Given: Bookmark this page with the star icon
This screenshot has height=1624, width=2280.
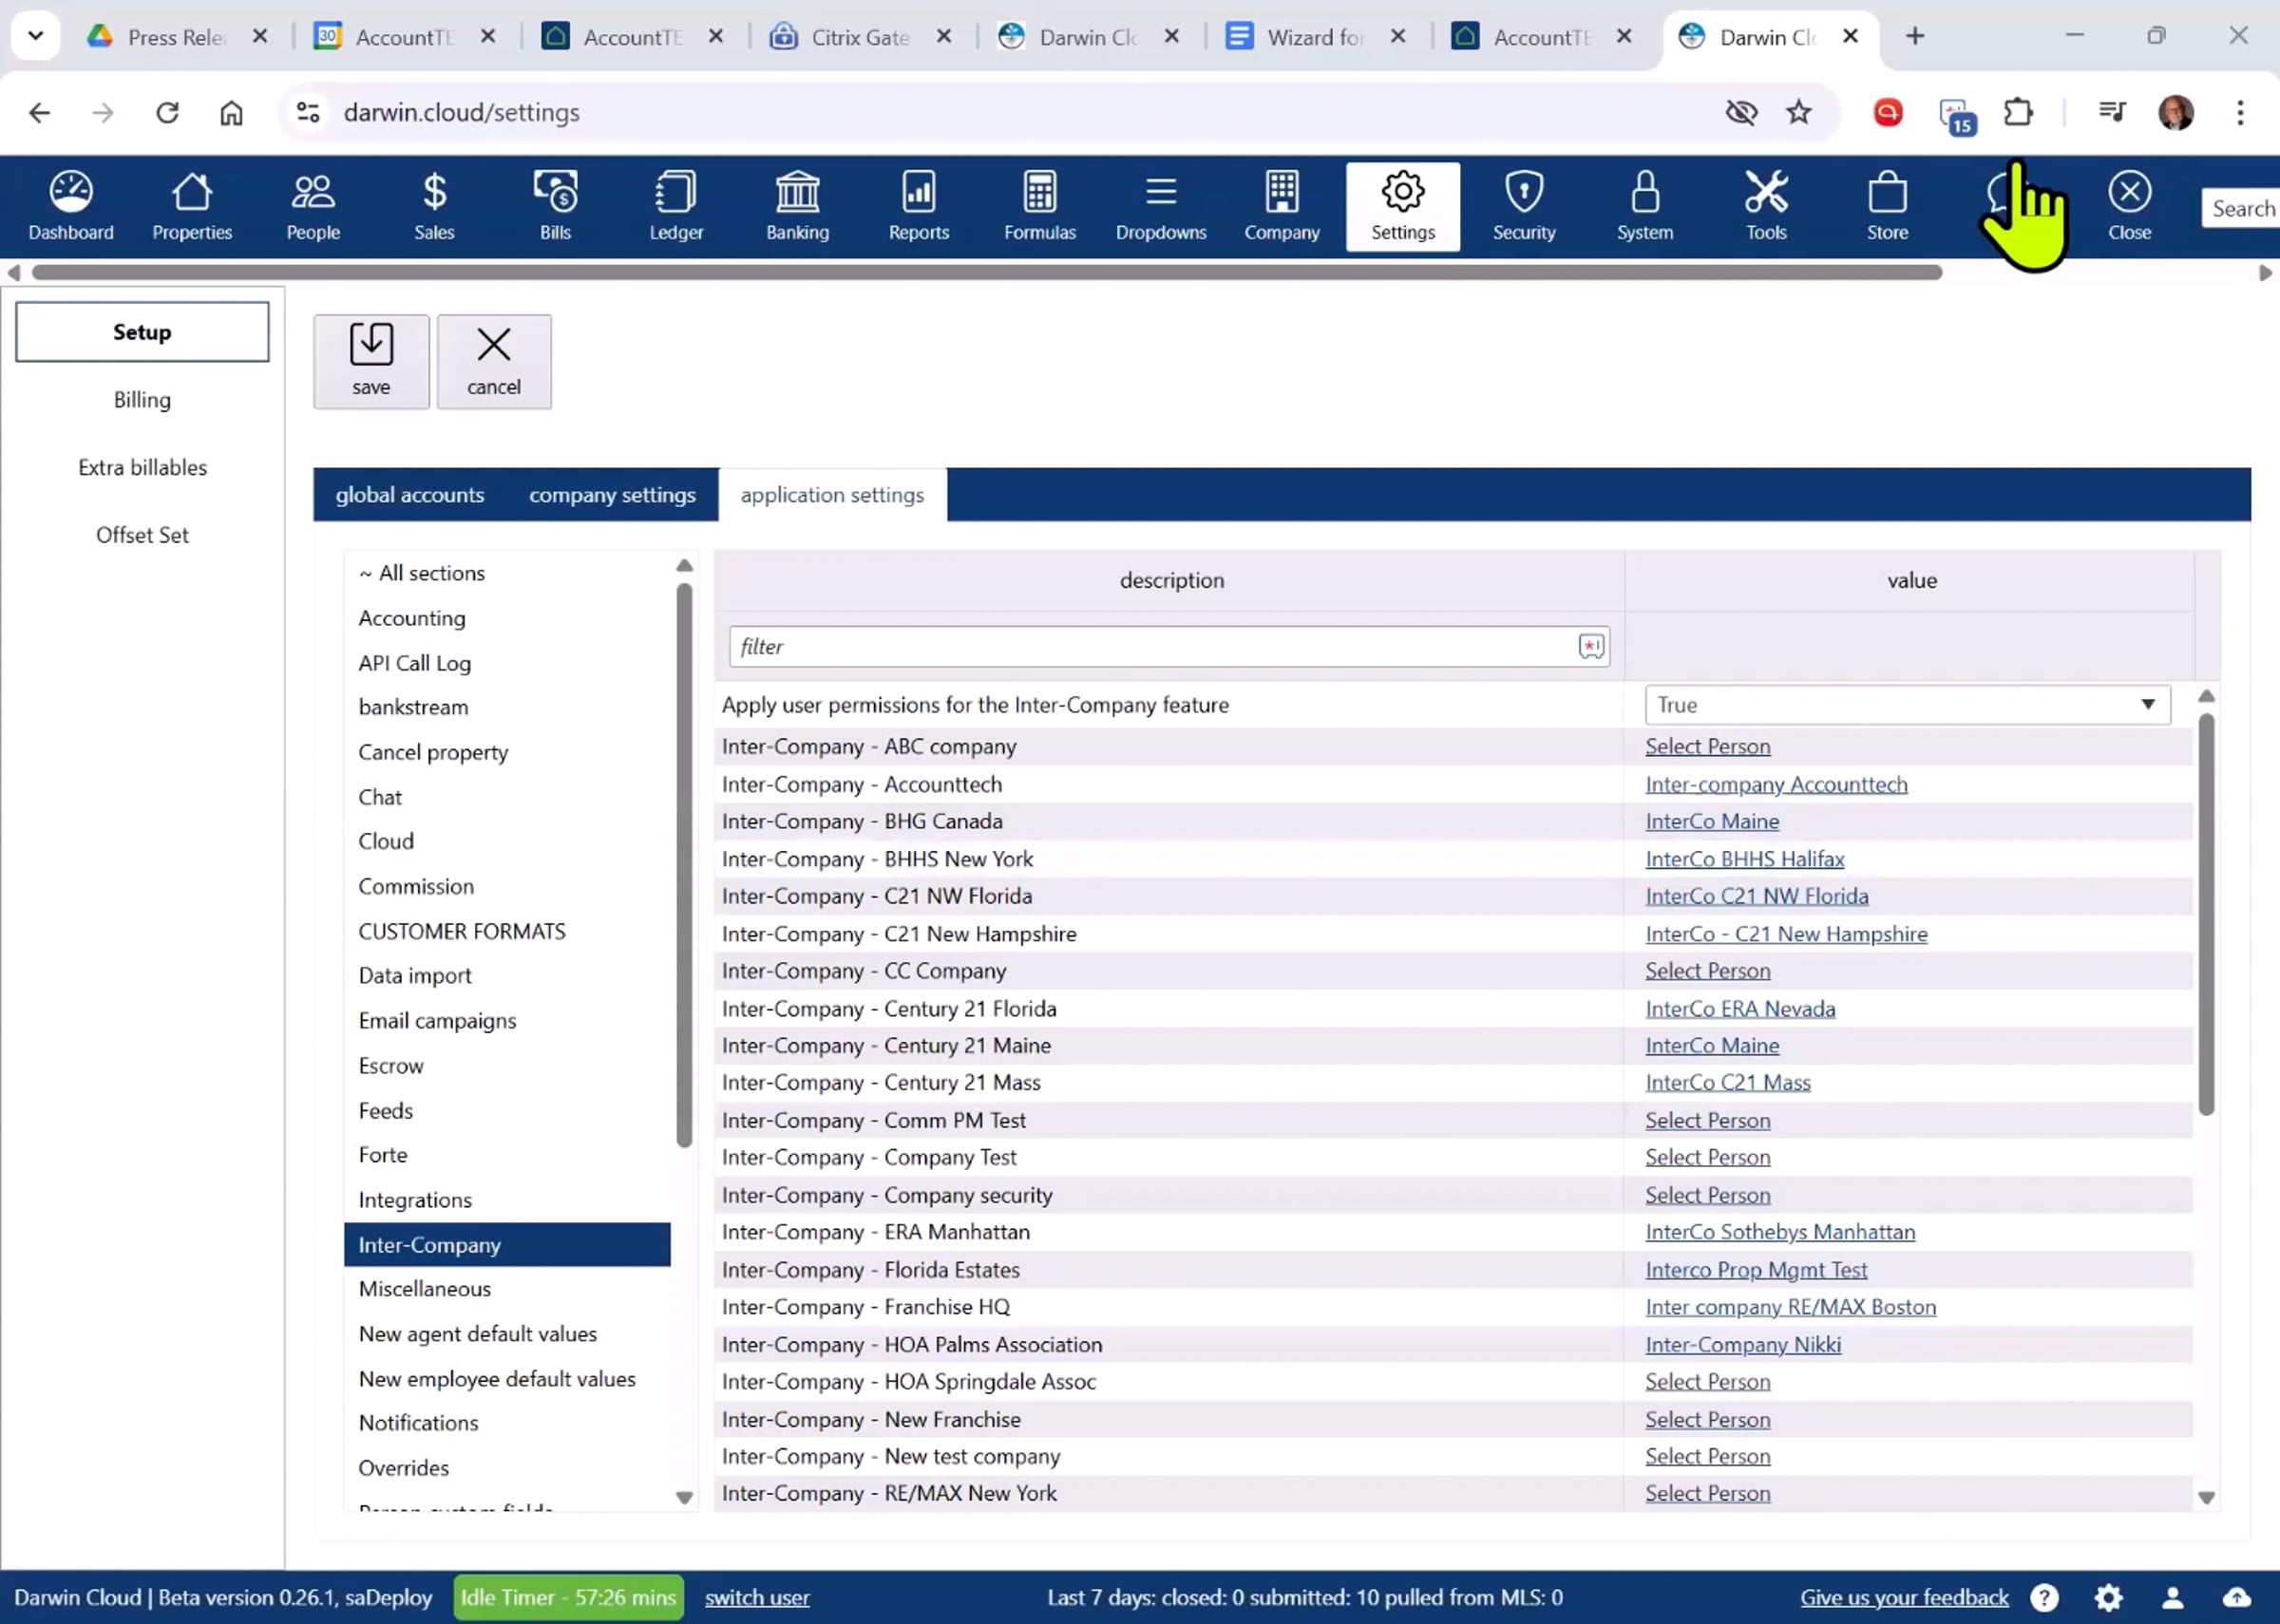Looking at the screenshot, I should point(1798,112).
